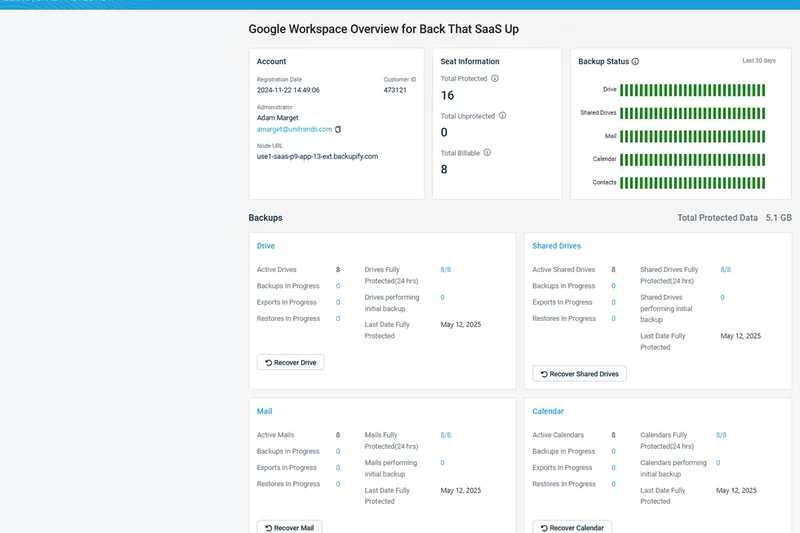Click Drive Backups In Progress count 0
The height and width of the screenshot is (533, 800).
pyautogui.click(x=338, y=286)
